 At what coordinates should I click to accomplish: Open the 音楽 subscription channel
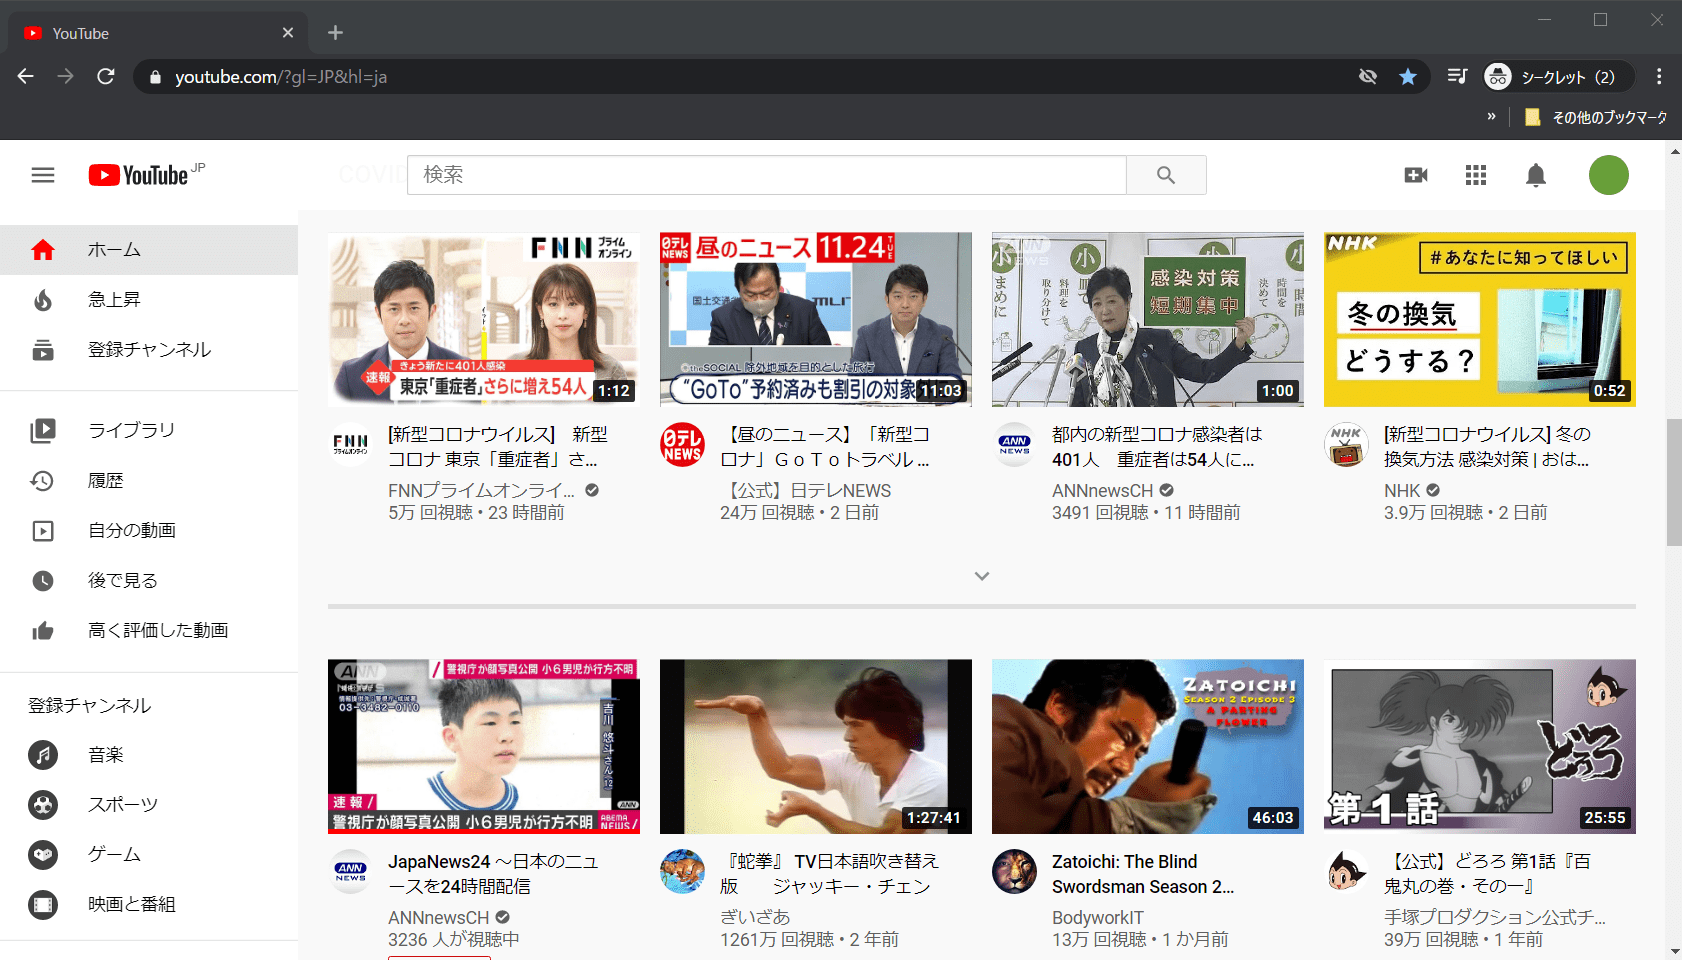[105, 755]
